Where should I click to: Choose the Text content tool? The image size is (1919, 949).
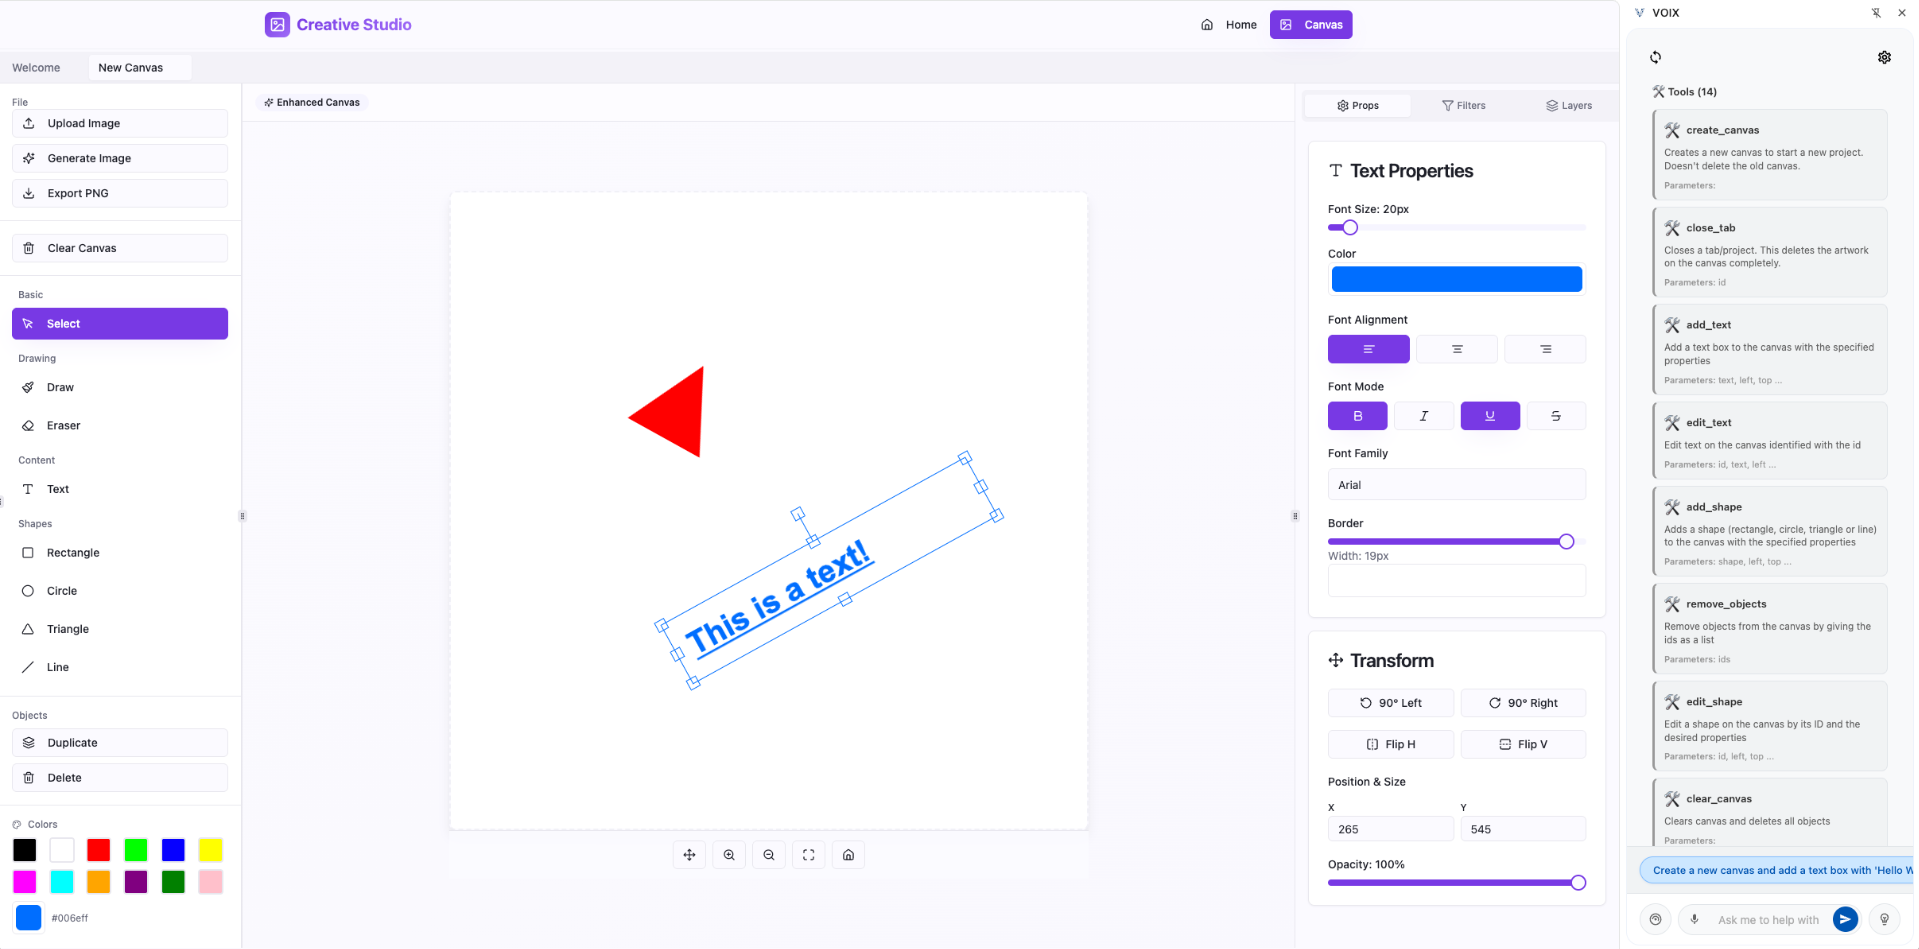[x=120, y=489]
